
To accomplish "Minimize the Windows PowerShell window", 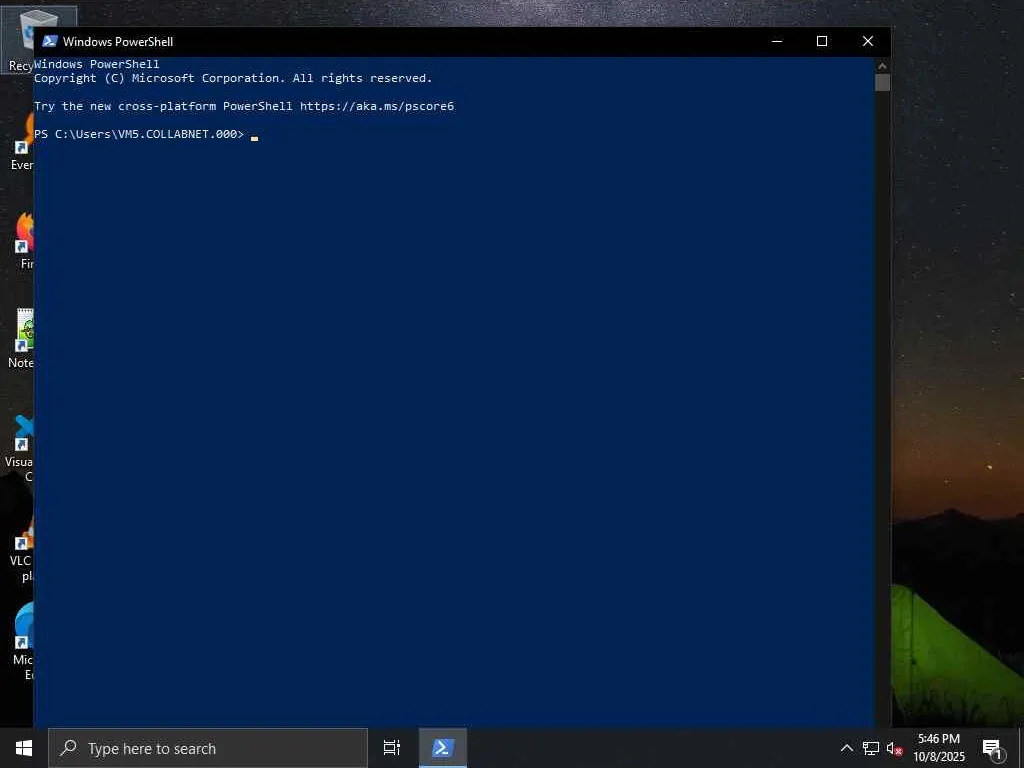I will 776,41.
